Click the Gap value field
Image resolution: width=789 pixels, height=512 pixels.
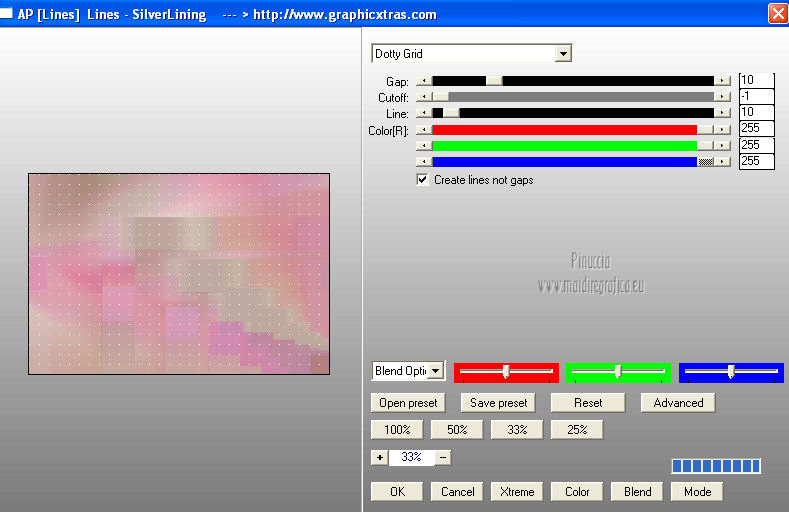756,80
